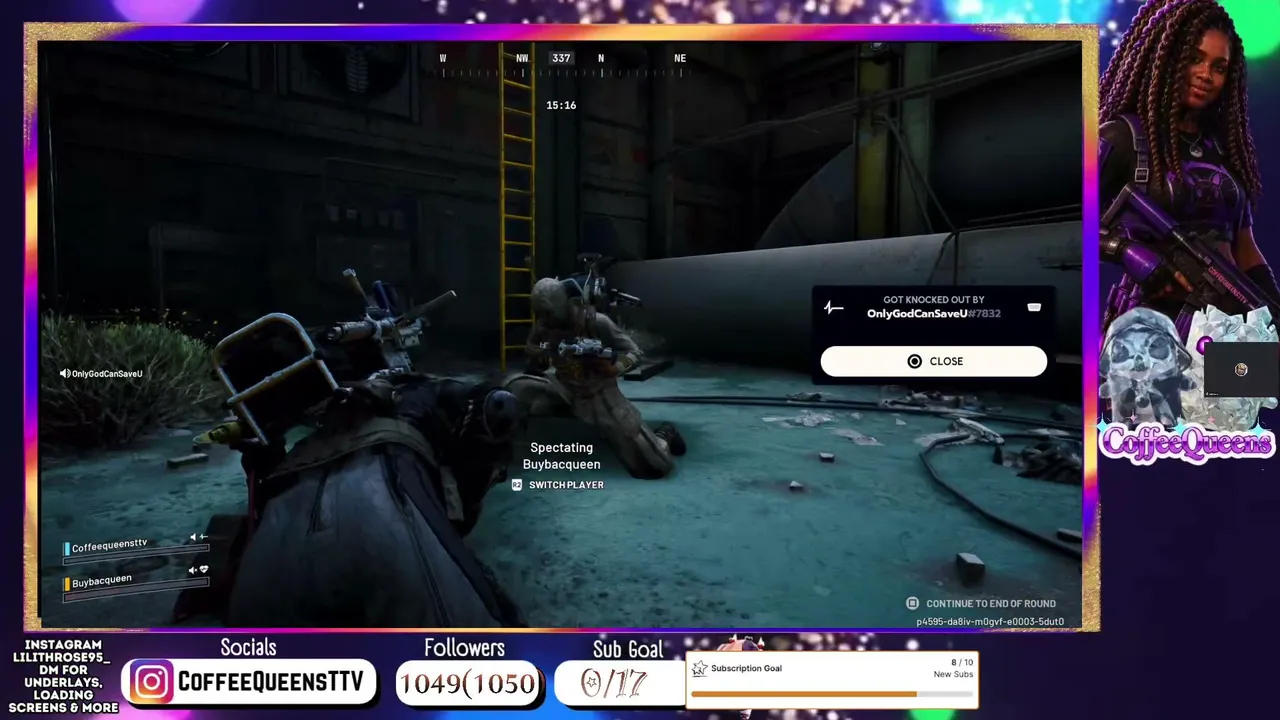
Task: Click the Buybacqueen health bar
Action: point(136,590)
